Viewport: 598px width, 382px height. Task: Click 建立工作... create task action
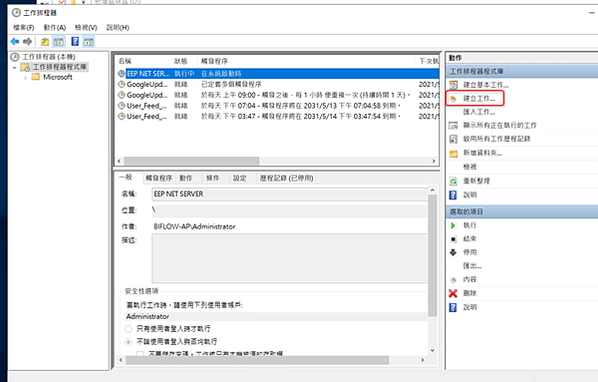pos(479,98)
